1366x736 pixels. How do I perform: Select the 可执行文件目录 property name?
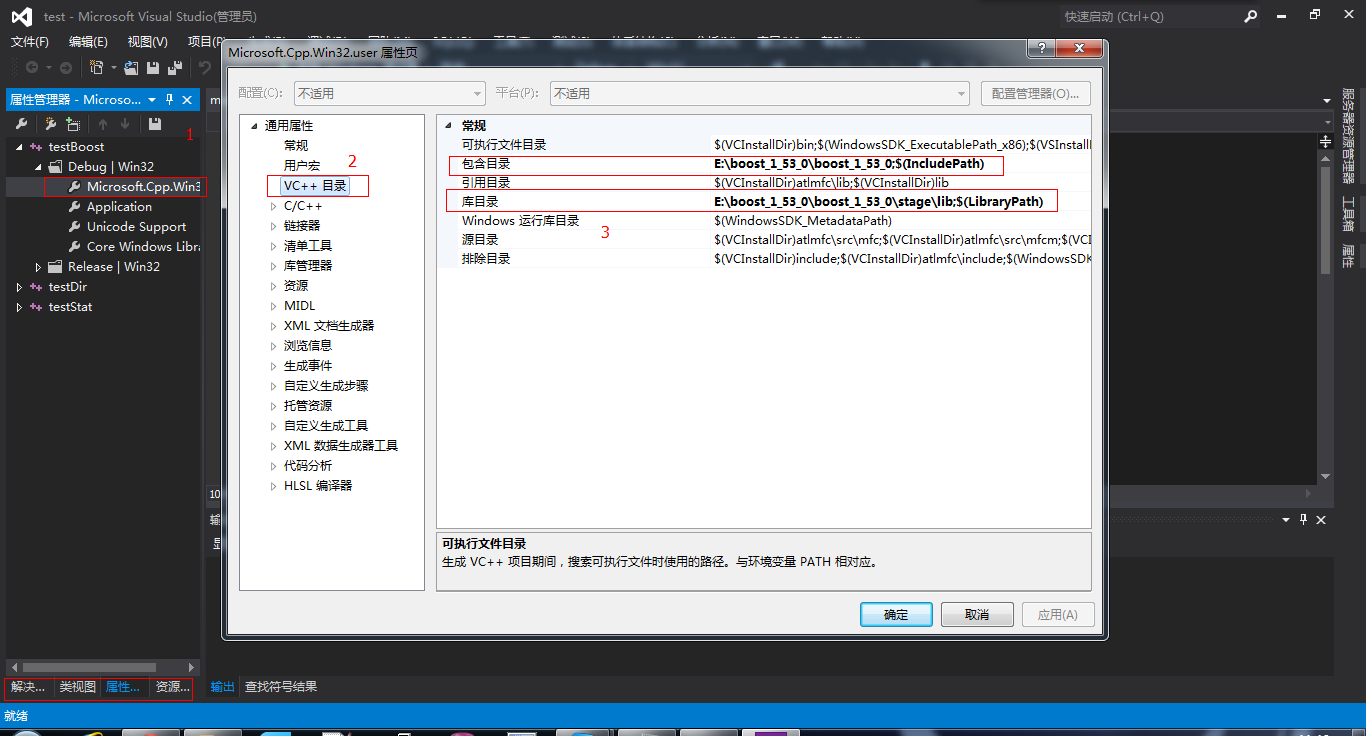pos(504,145)
